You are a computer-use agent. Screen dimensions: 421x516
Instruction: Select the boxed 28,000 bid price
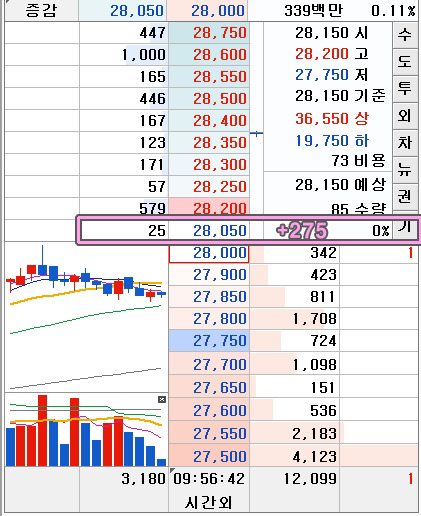[209, 253]
